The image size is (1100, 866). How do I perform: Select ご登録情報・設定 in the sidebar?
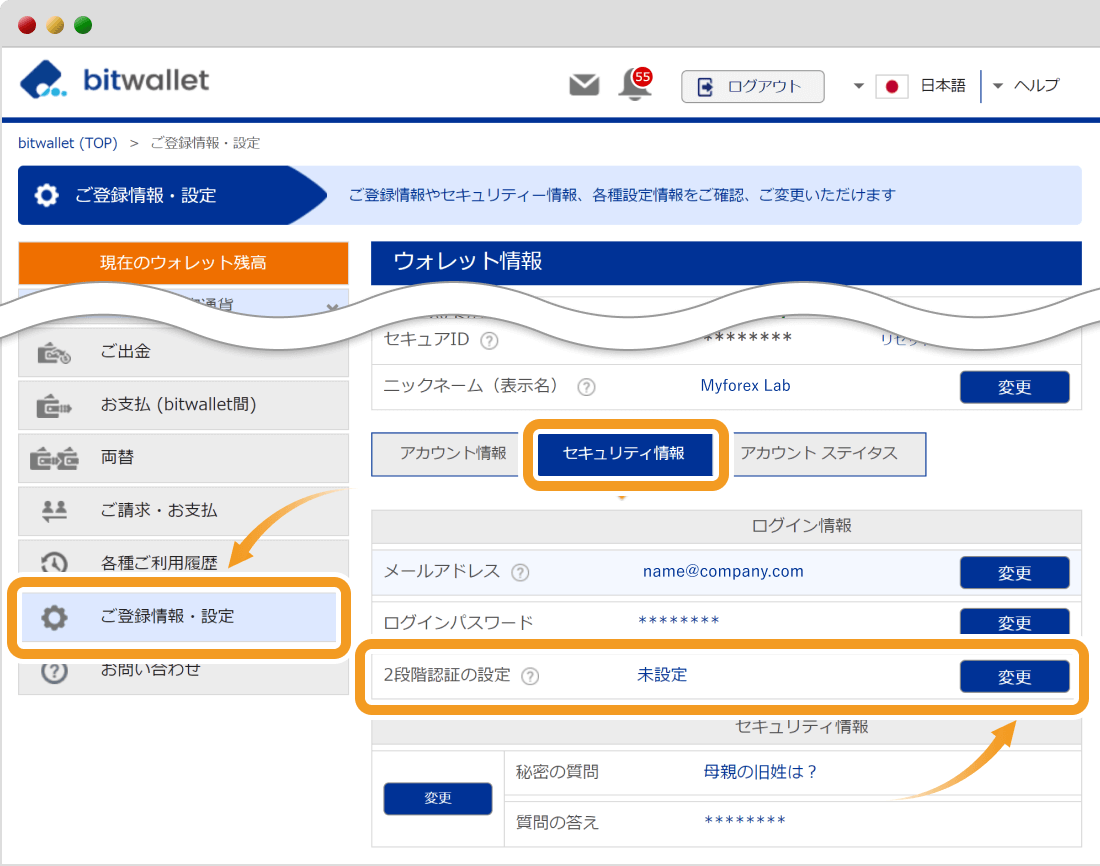(179, 617)
